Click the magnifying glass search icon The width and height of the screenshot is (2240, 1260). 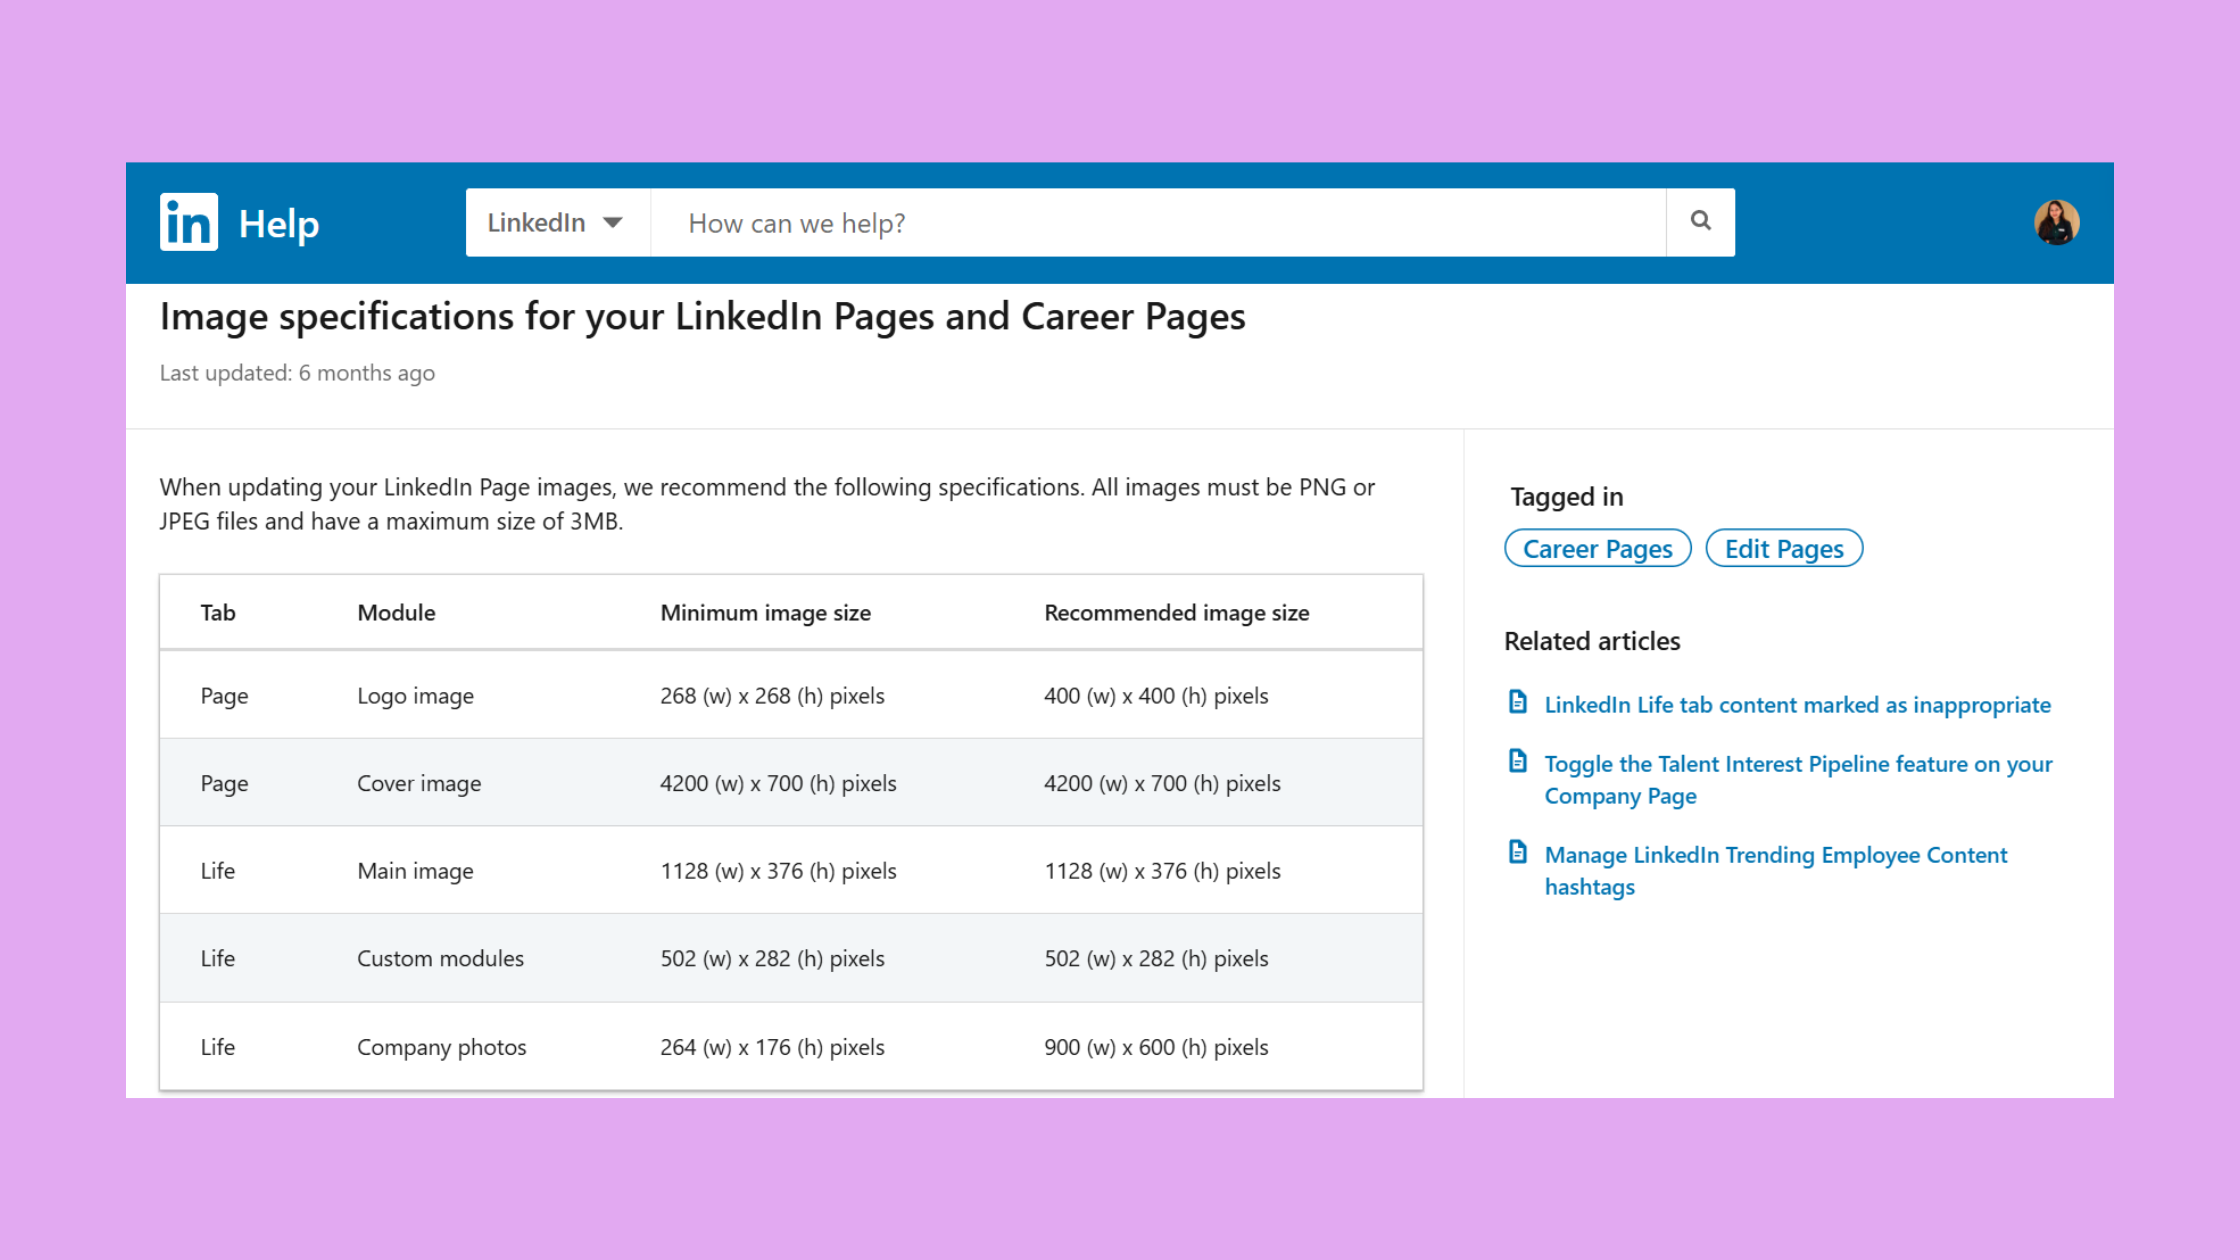[x=1700, y=221]
